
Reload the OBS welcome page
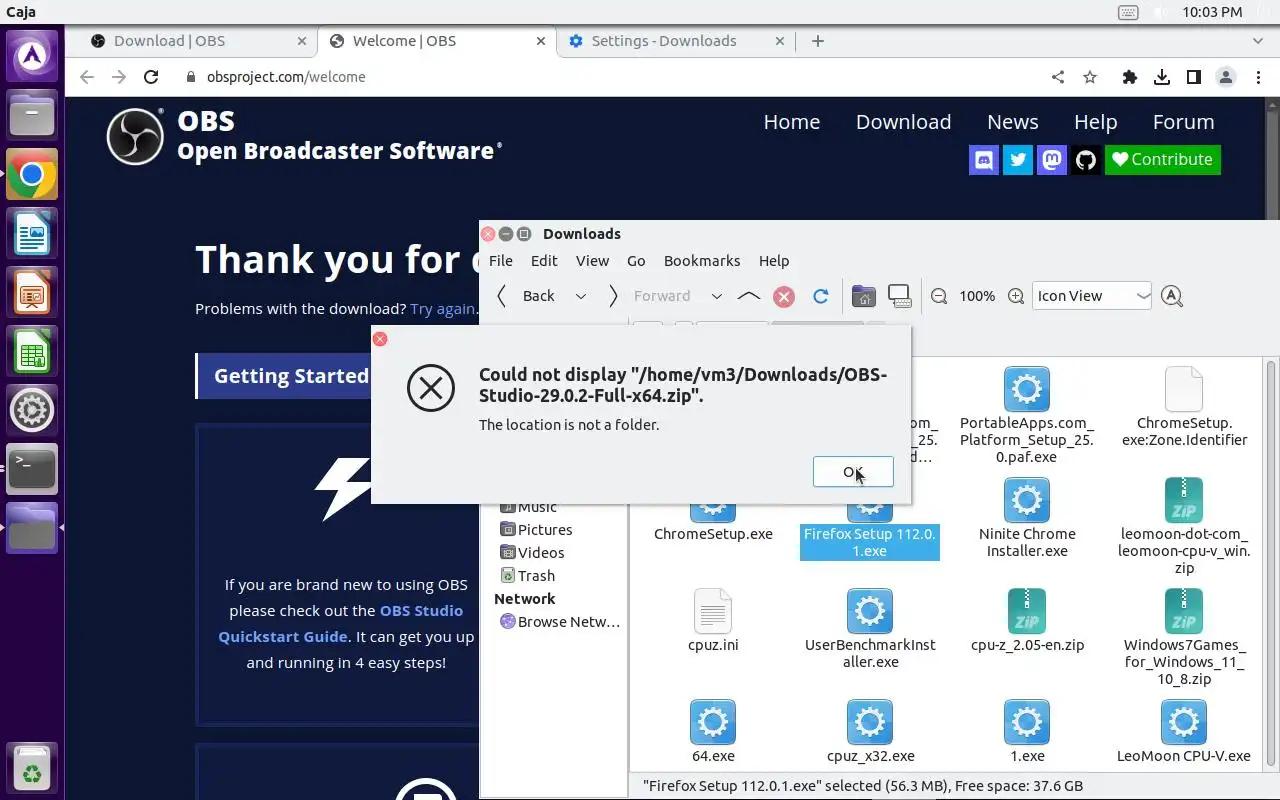point(151,77)
